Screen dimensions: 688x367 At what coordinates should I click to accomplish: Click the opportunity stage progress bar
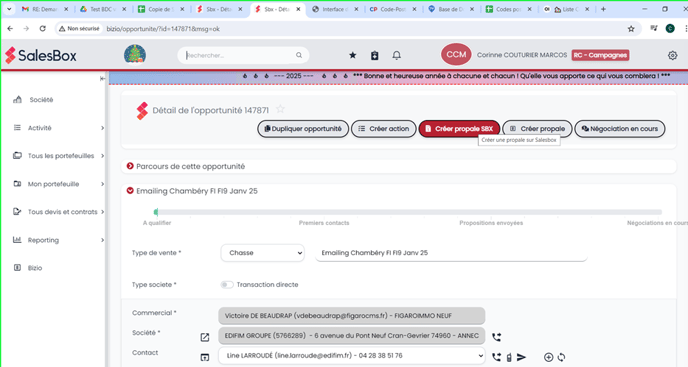[408, 212]
